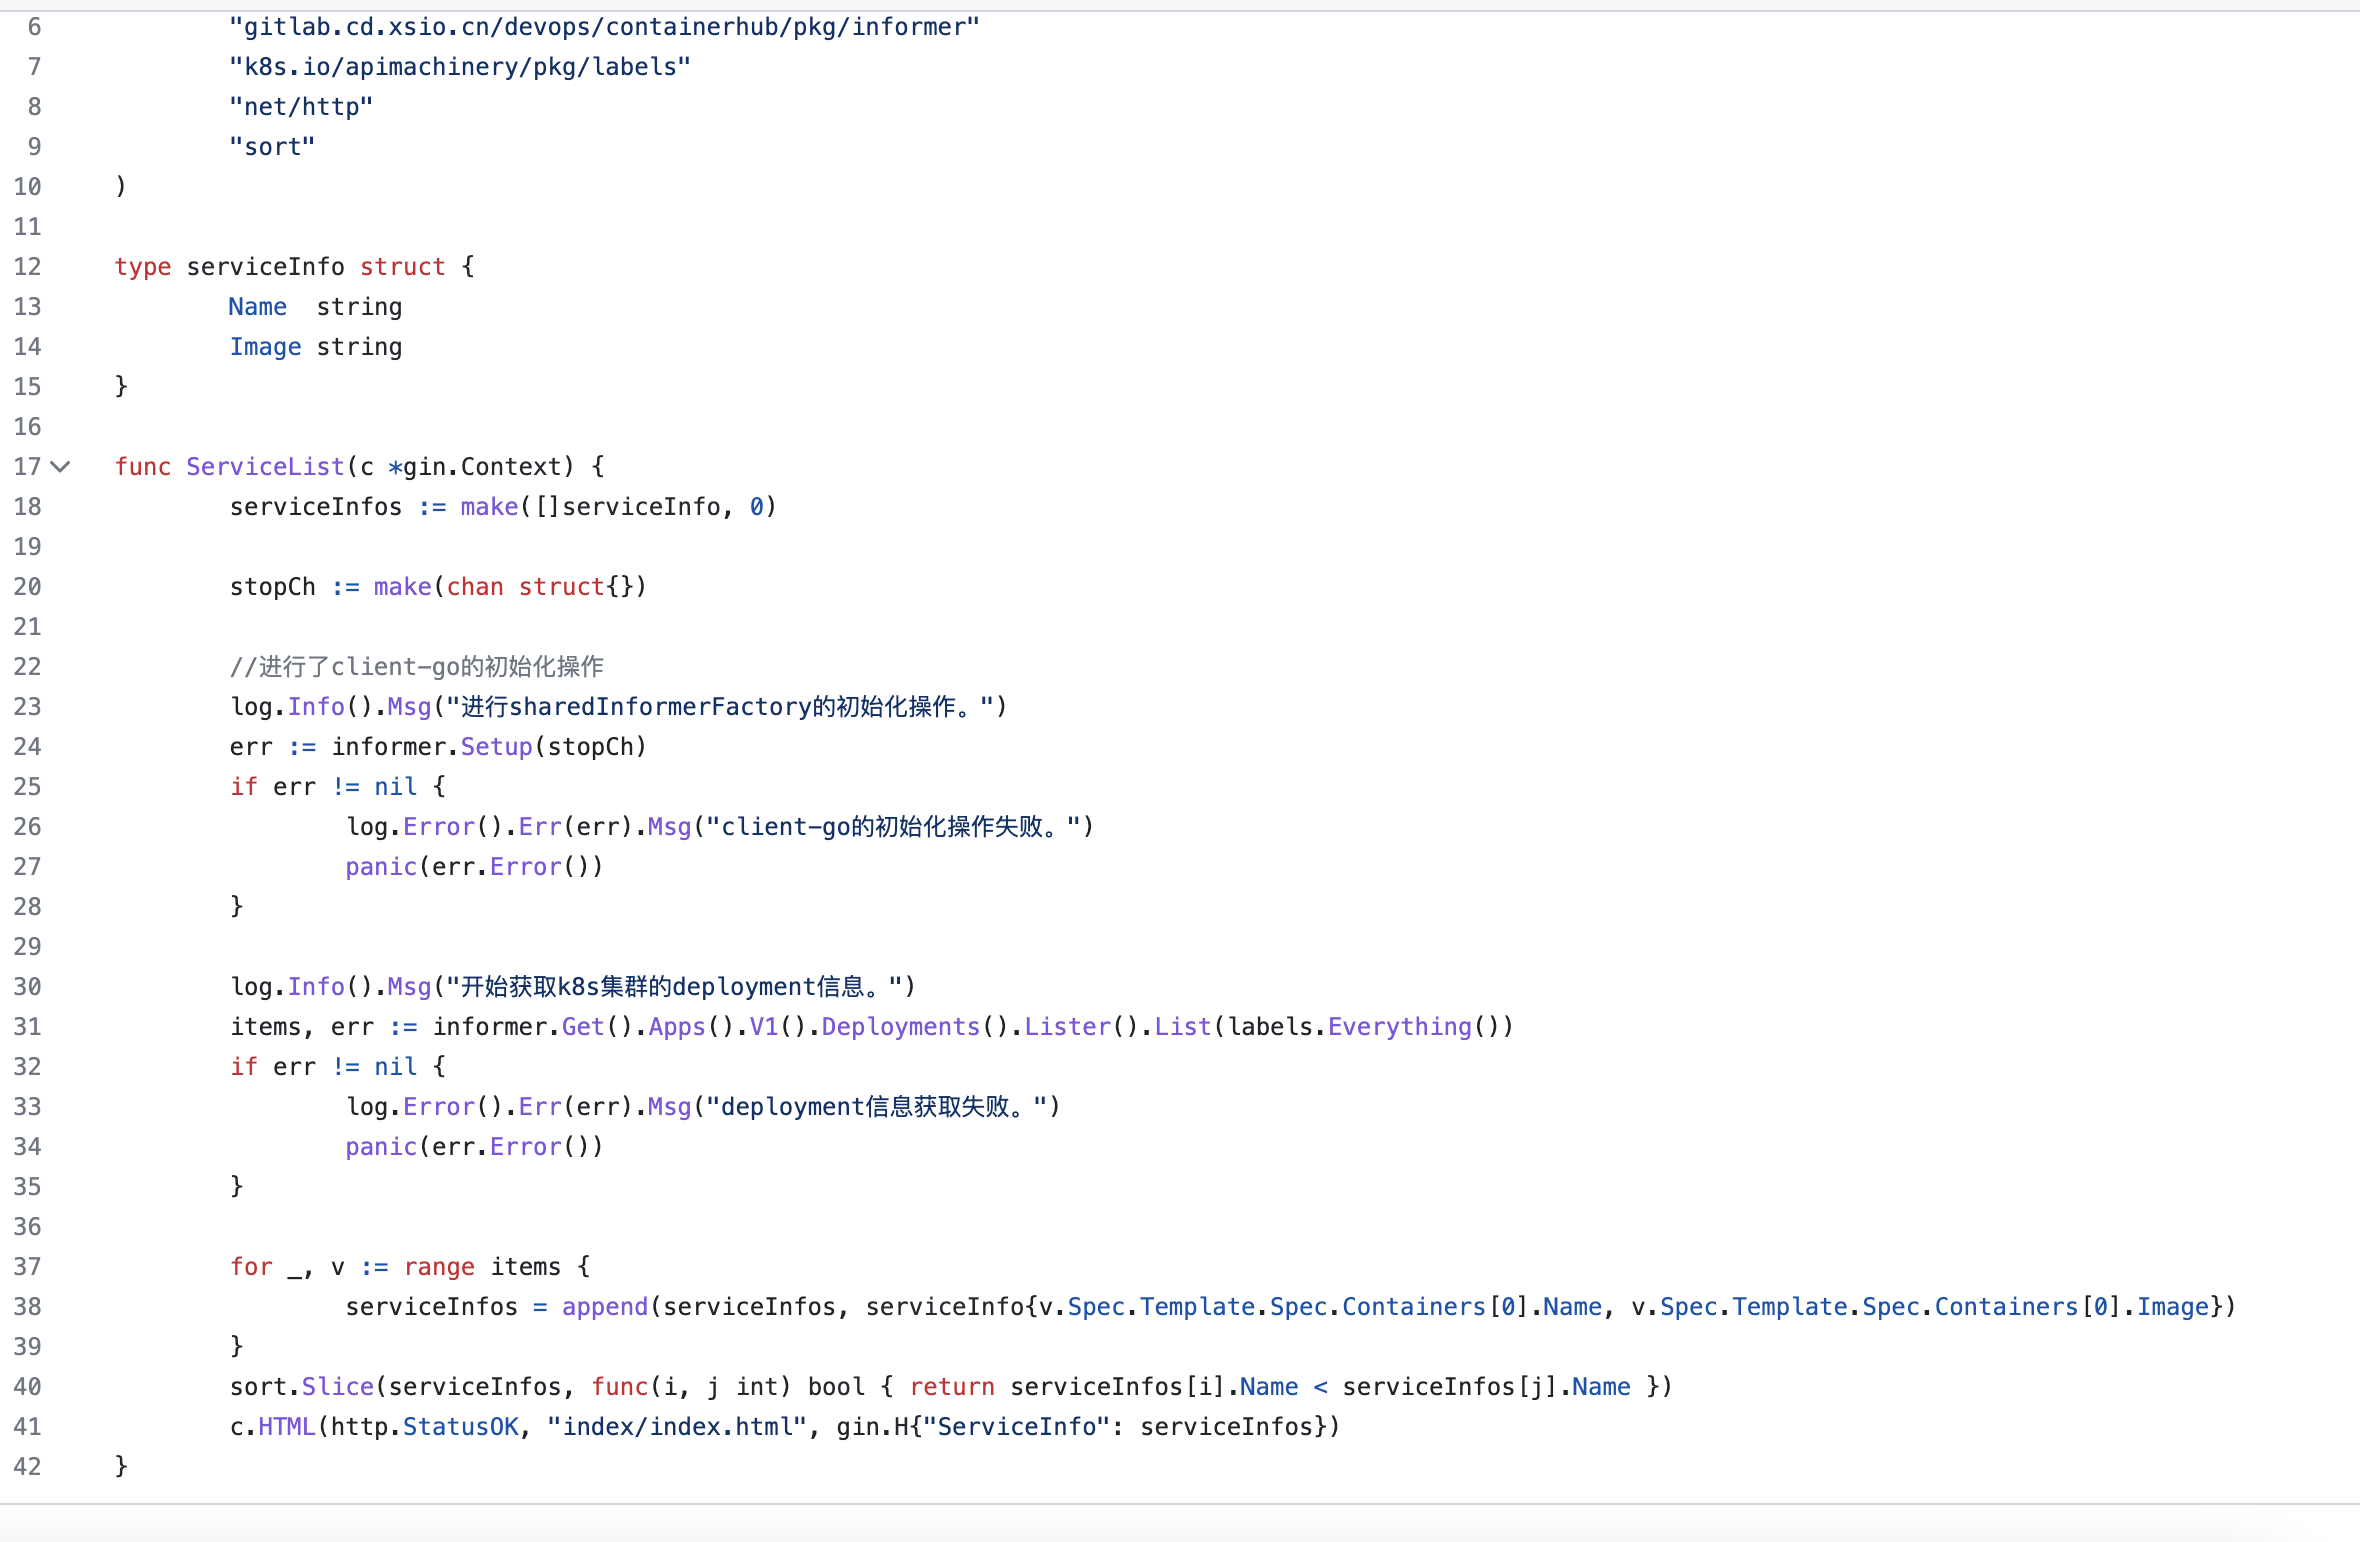Click the Name field in the struct
Screen dimensions: 2360x1542
(258, 307)
